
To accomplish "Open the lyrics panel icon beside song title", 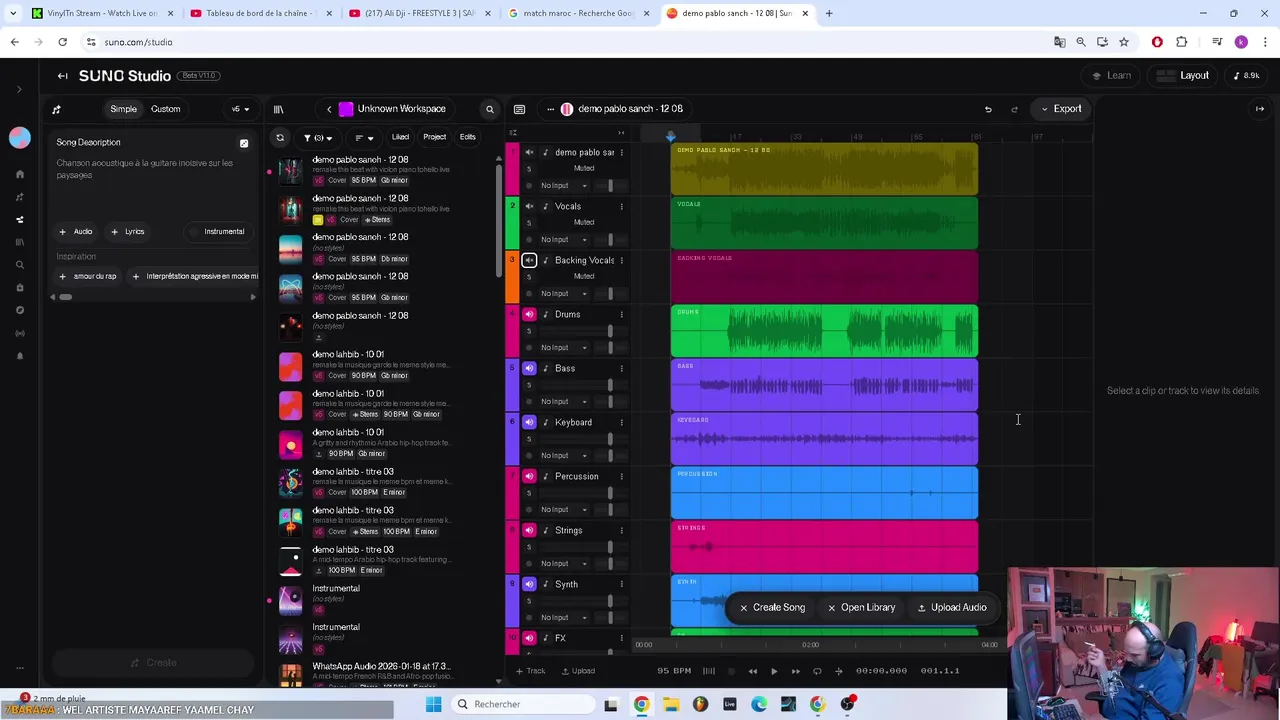I will pos(519,109).
